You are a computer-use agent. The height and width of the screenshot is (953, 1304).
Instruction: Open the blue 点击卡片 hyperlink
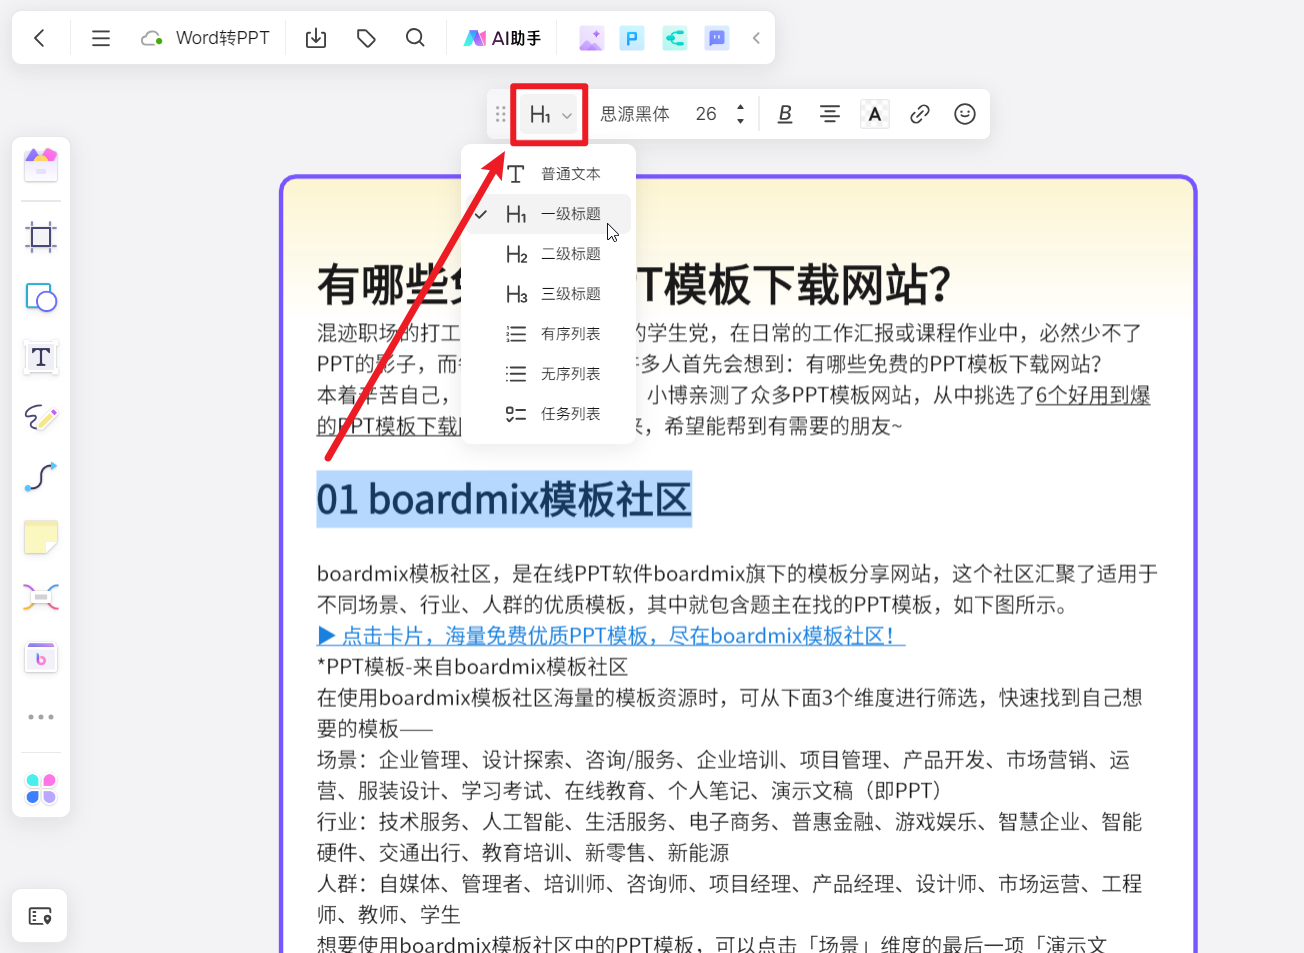point(610,635)
